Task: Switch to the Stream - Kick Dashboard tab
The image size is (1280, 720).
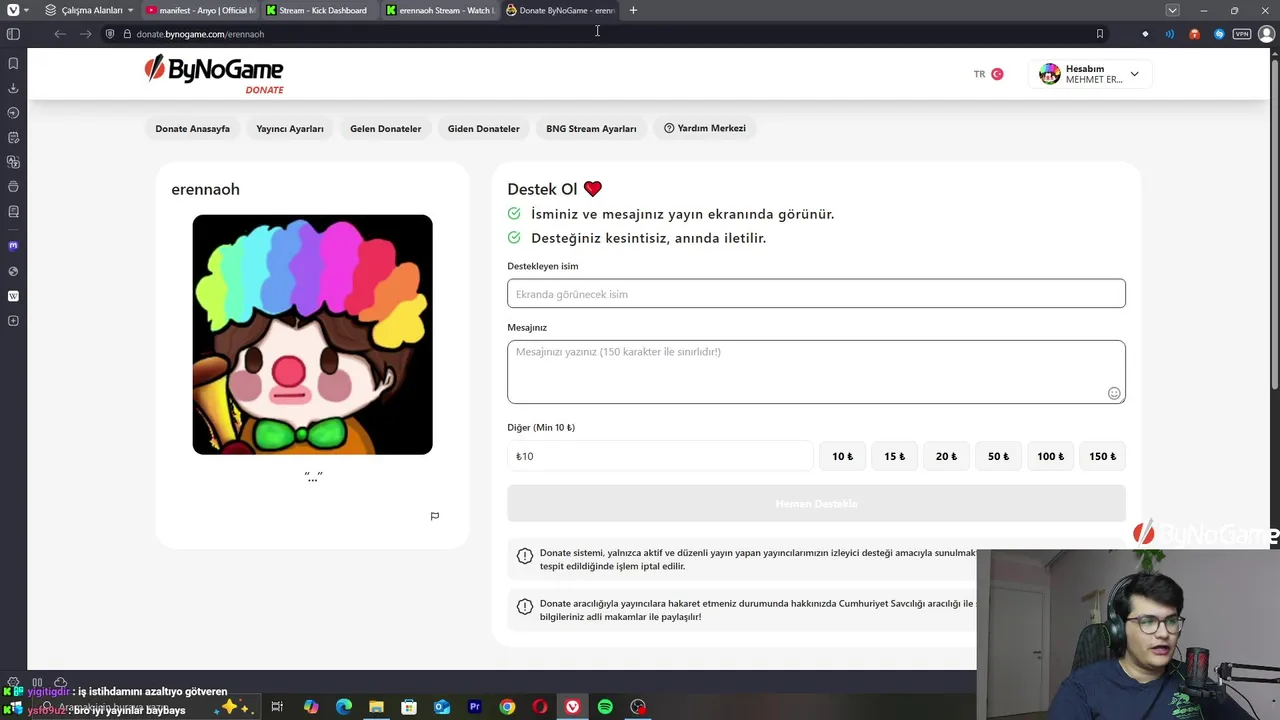Action: [320, 10]
